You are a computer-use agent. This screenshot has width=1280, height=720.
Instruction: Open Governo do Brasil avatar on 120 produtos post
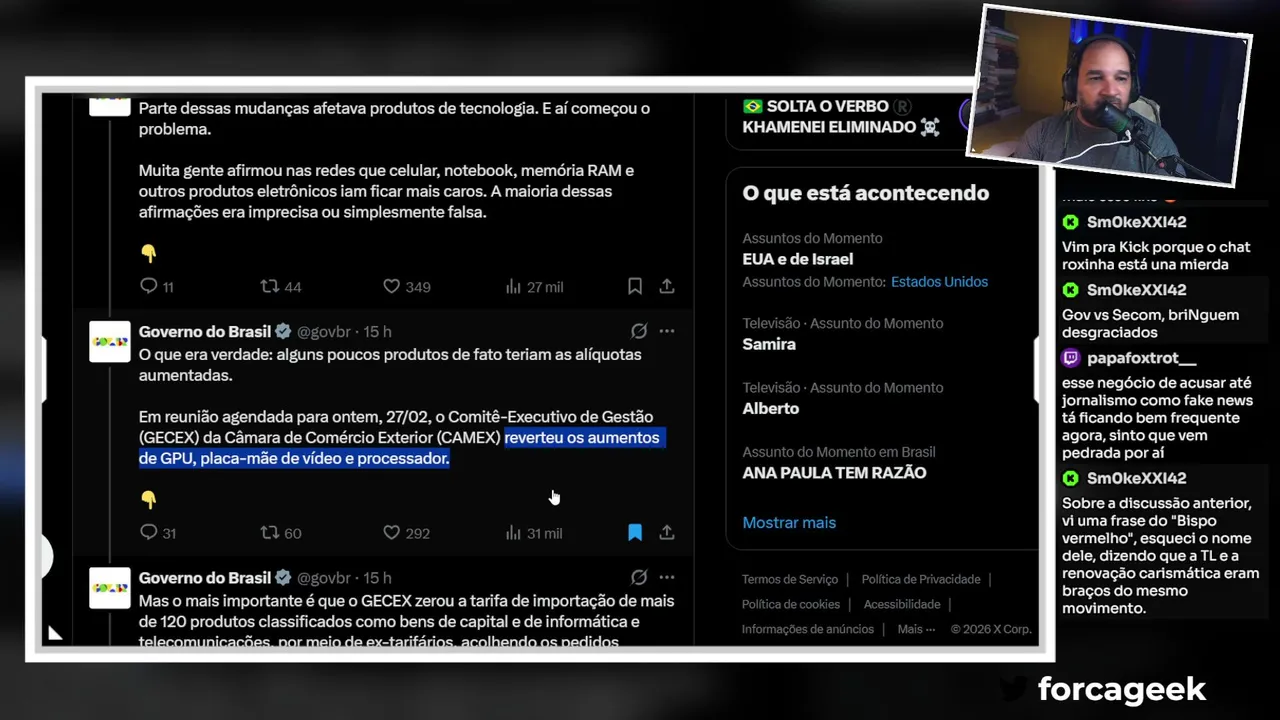point(110,588)
